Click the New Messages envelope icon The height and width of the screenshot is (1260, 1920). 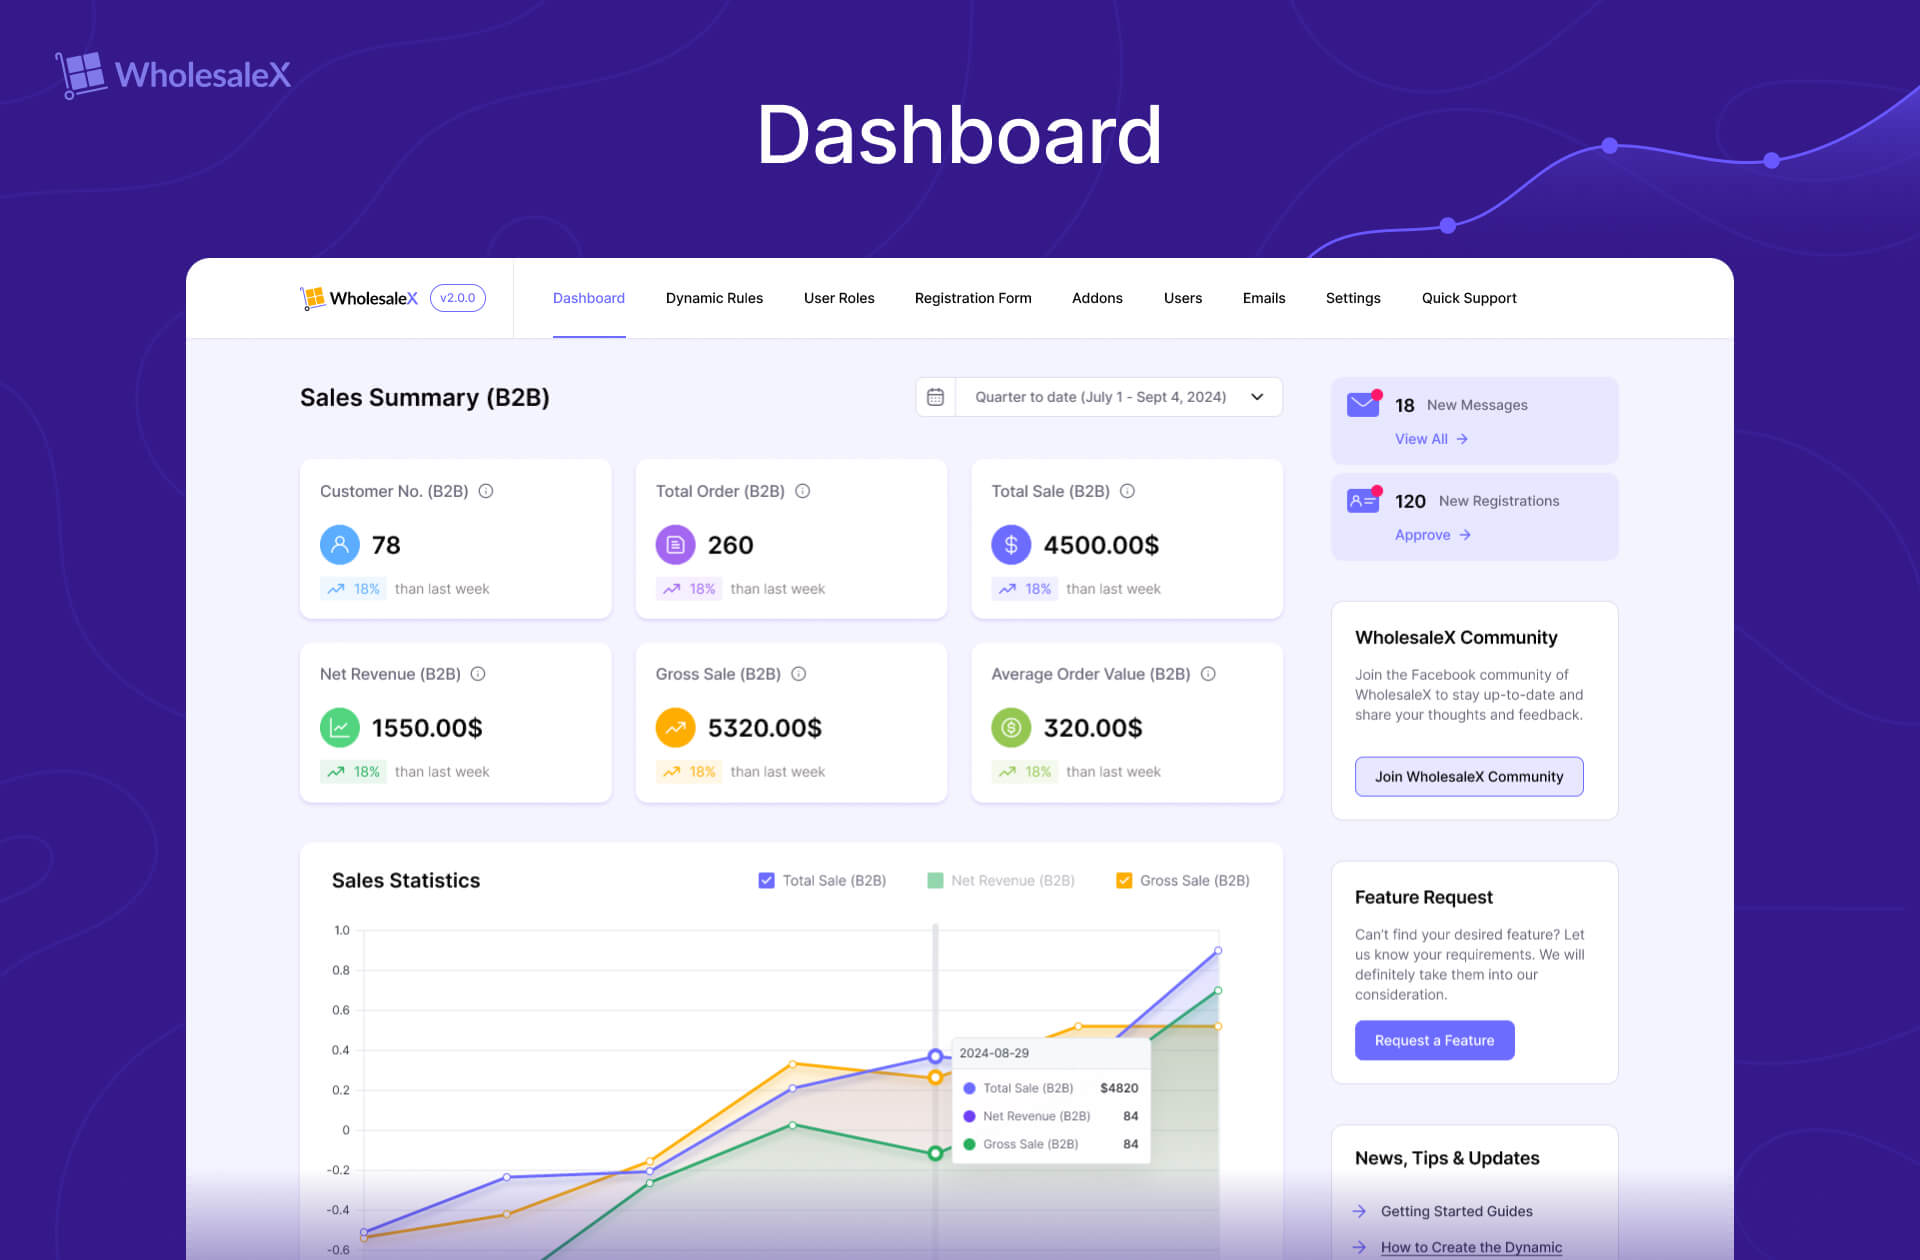click(1362, 404)
